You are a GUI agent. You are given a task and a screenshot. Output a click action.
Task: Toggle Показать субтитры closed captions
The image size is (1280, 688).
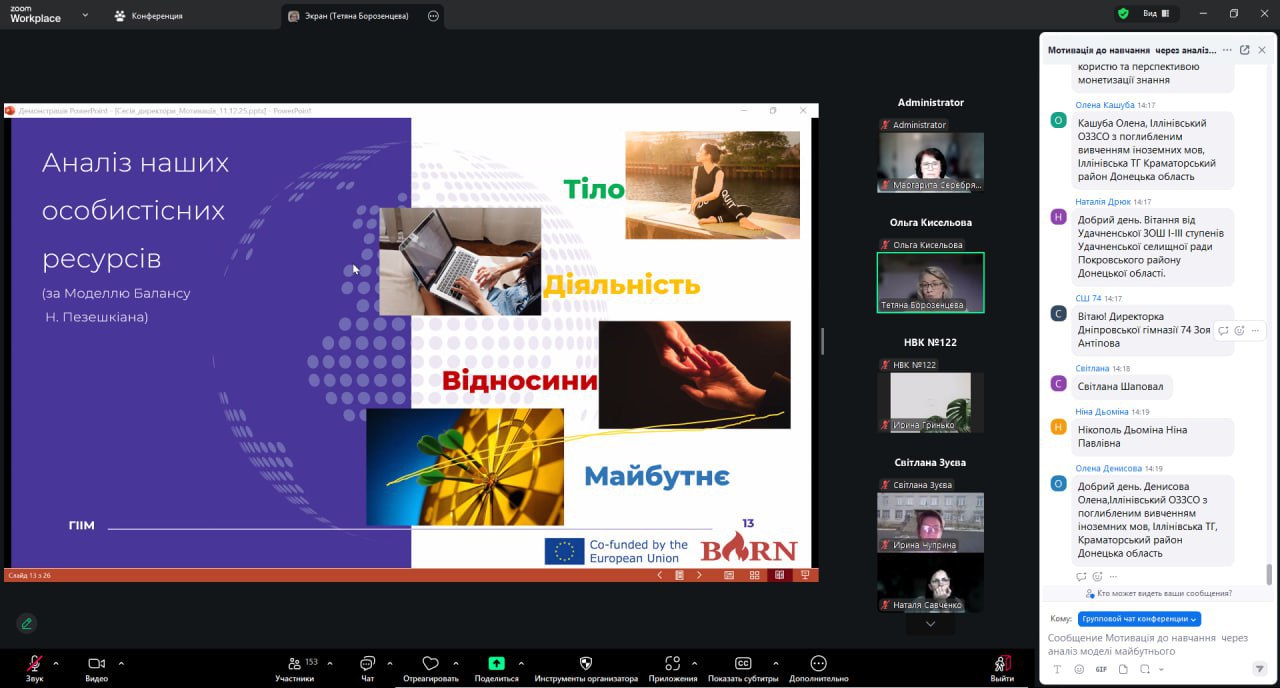pos(743,664)
